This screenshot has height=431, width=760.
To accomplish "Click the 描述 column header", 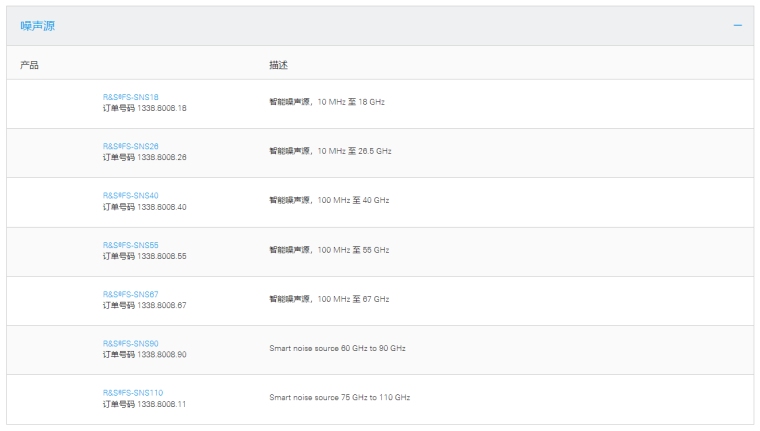I will point(278,65).
